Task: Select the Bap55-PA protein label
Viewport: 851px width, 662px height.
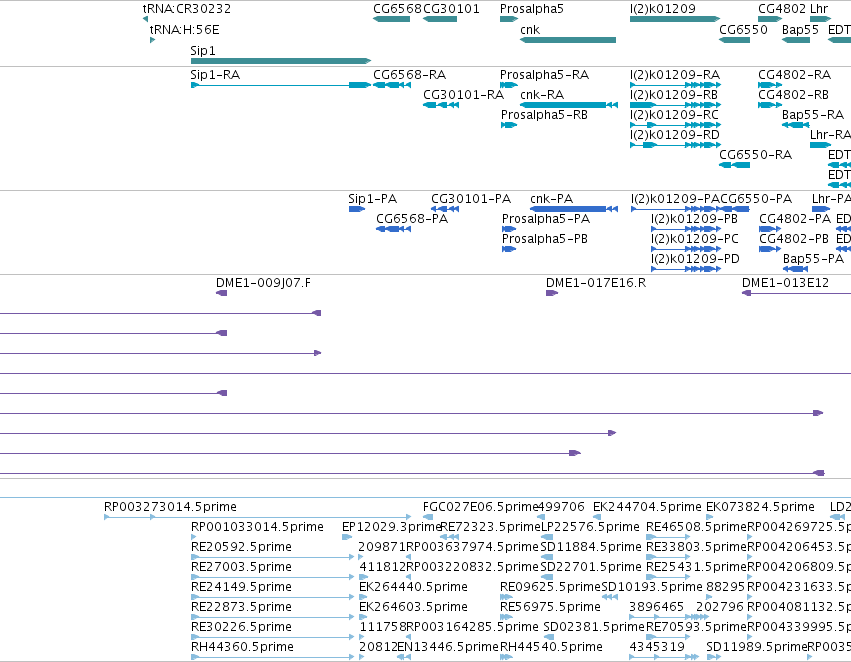Action: tap(814, 259)
